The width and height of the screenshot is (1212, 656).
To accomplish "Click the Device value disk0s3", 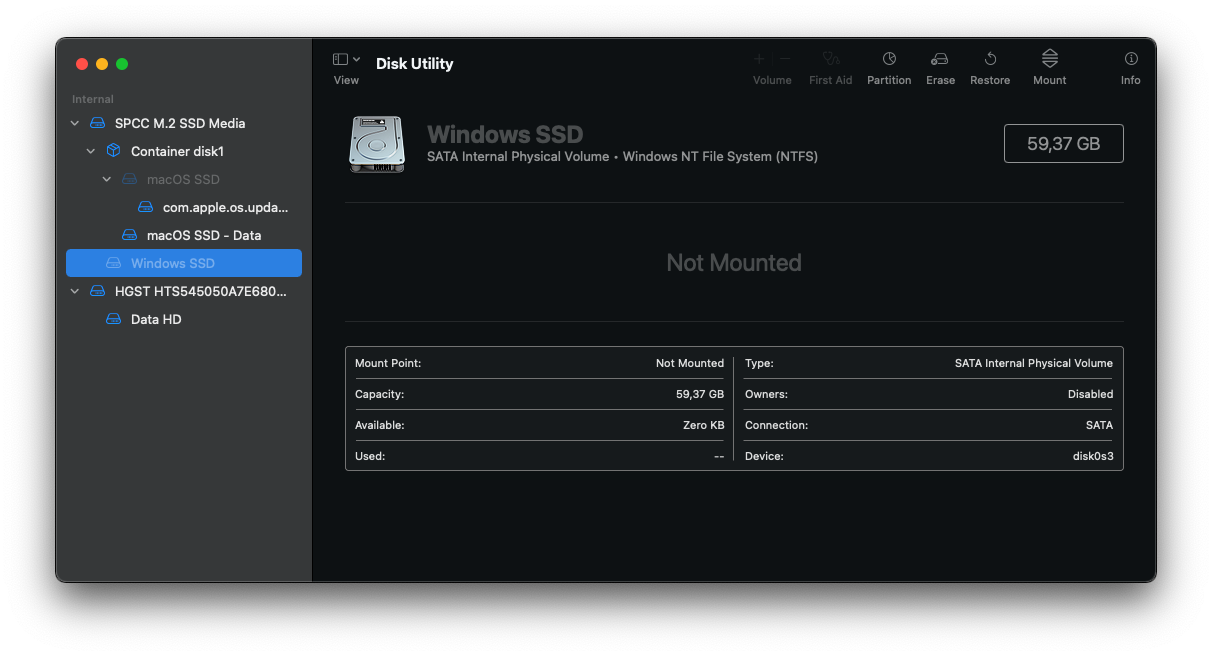I will [1093, 456].
